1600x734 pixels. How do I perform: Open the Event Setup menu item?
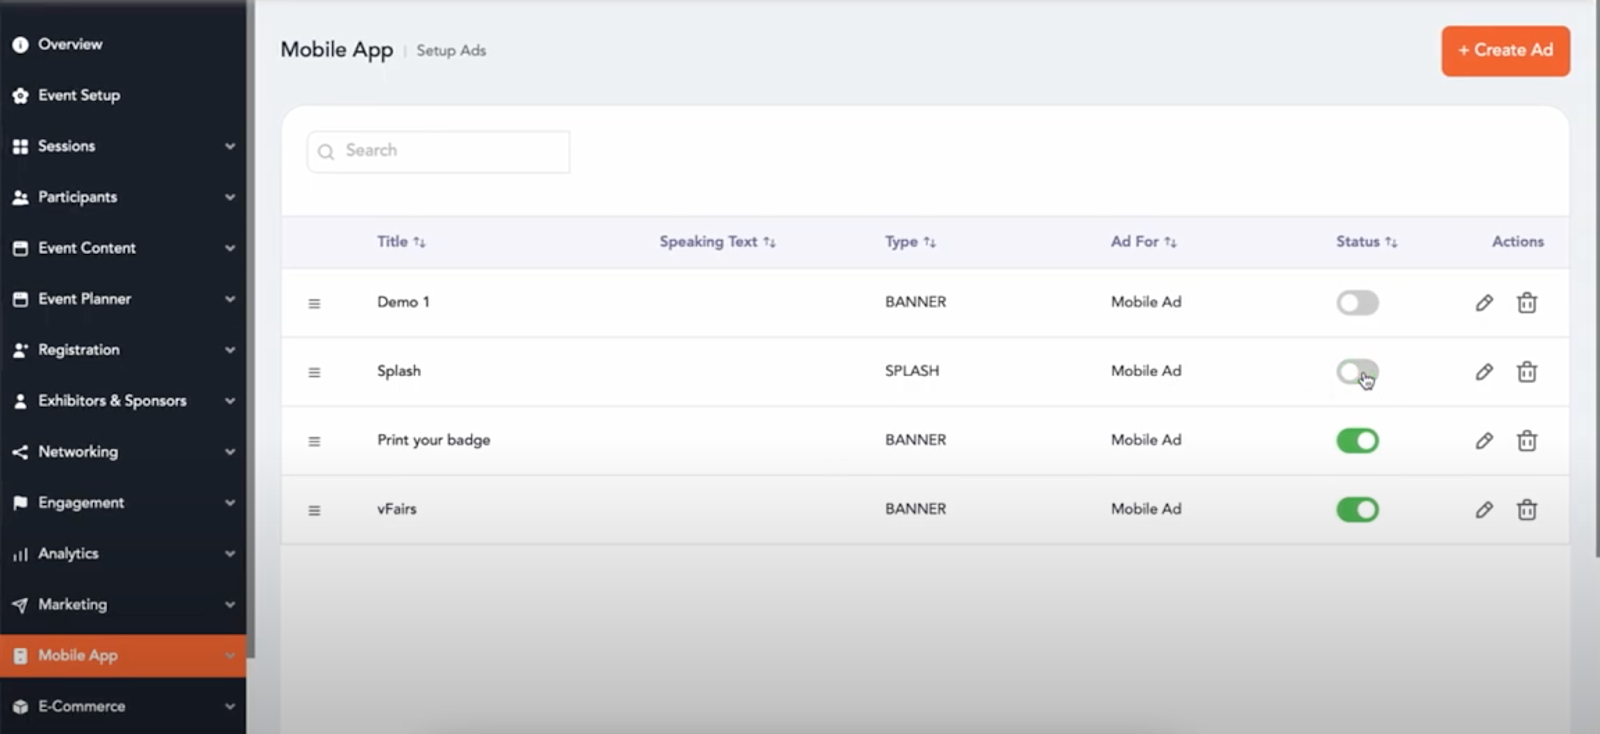pos(123,95)
